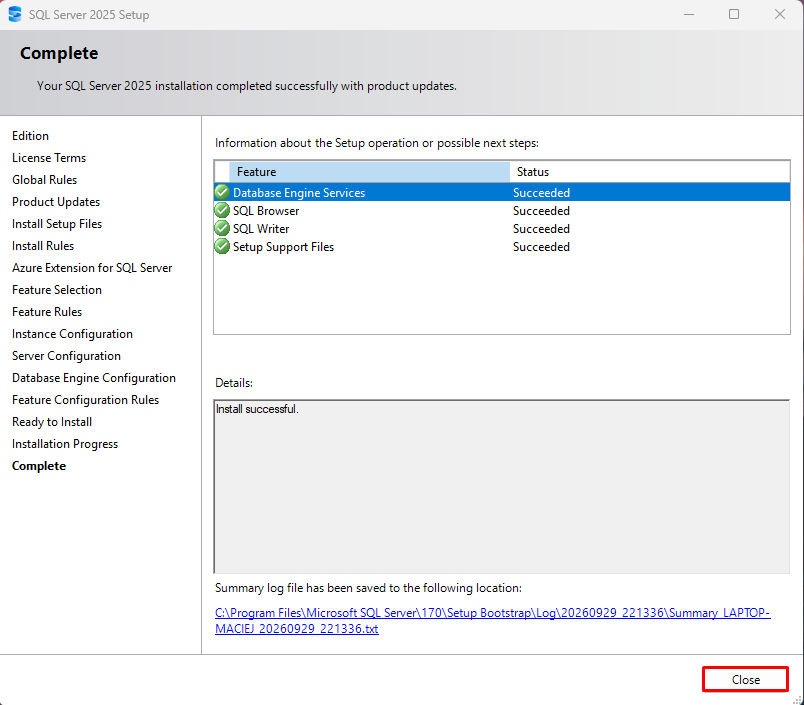Viewport: 804px width, 705px height.
Task: Select Complete step in sidebar
Action: [x=39, y=466]
